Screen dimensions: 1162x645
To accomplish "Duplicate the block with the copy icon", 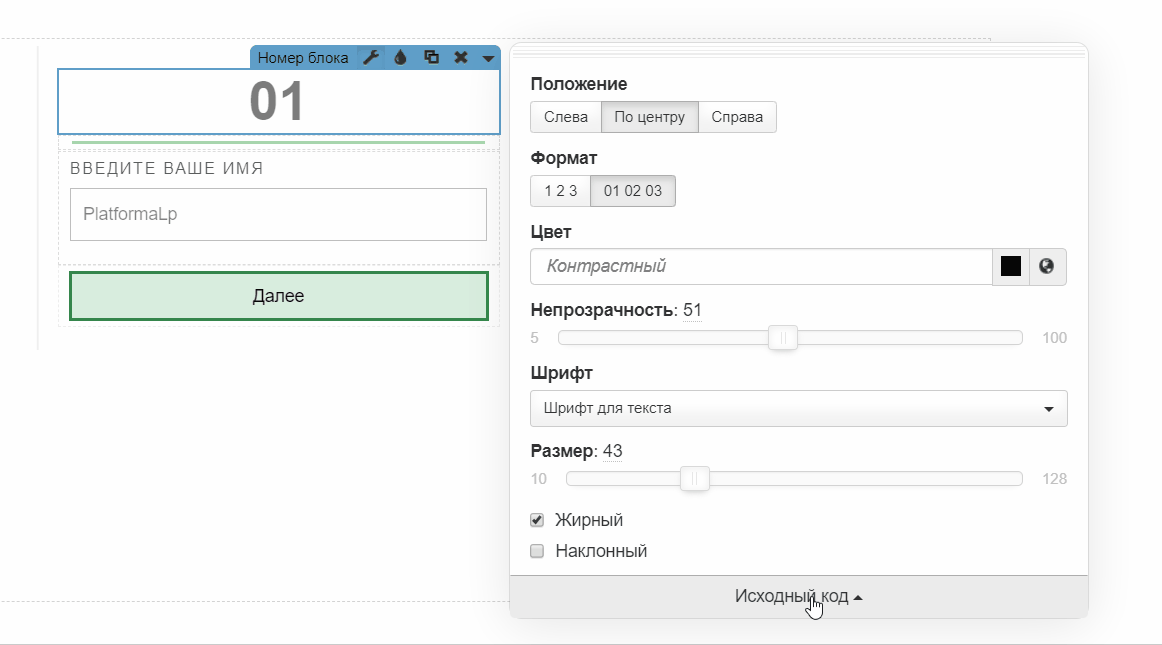I will tap(431, 58).
